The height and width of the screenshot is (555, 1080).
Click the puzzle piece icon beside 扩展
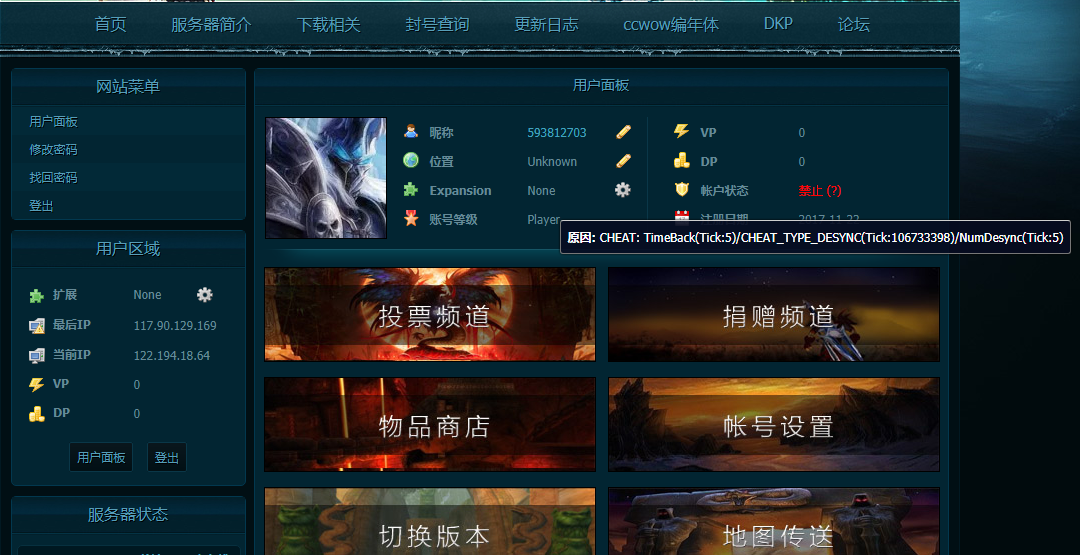[37, 295]
